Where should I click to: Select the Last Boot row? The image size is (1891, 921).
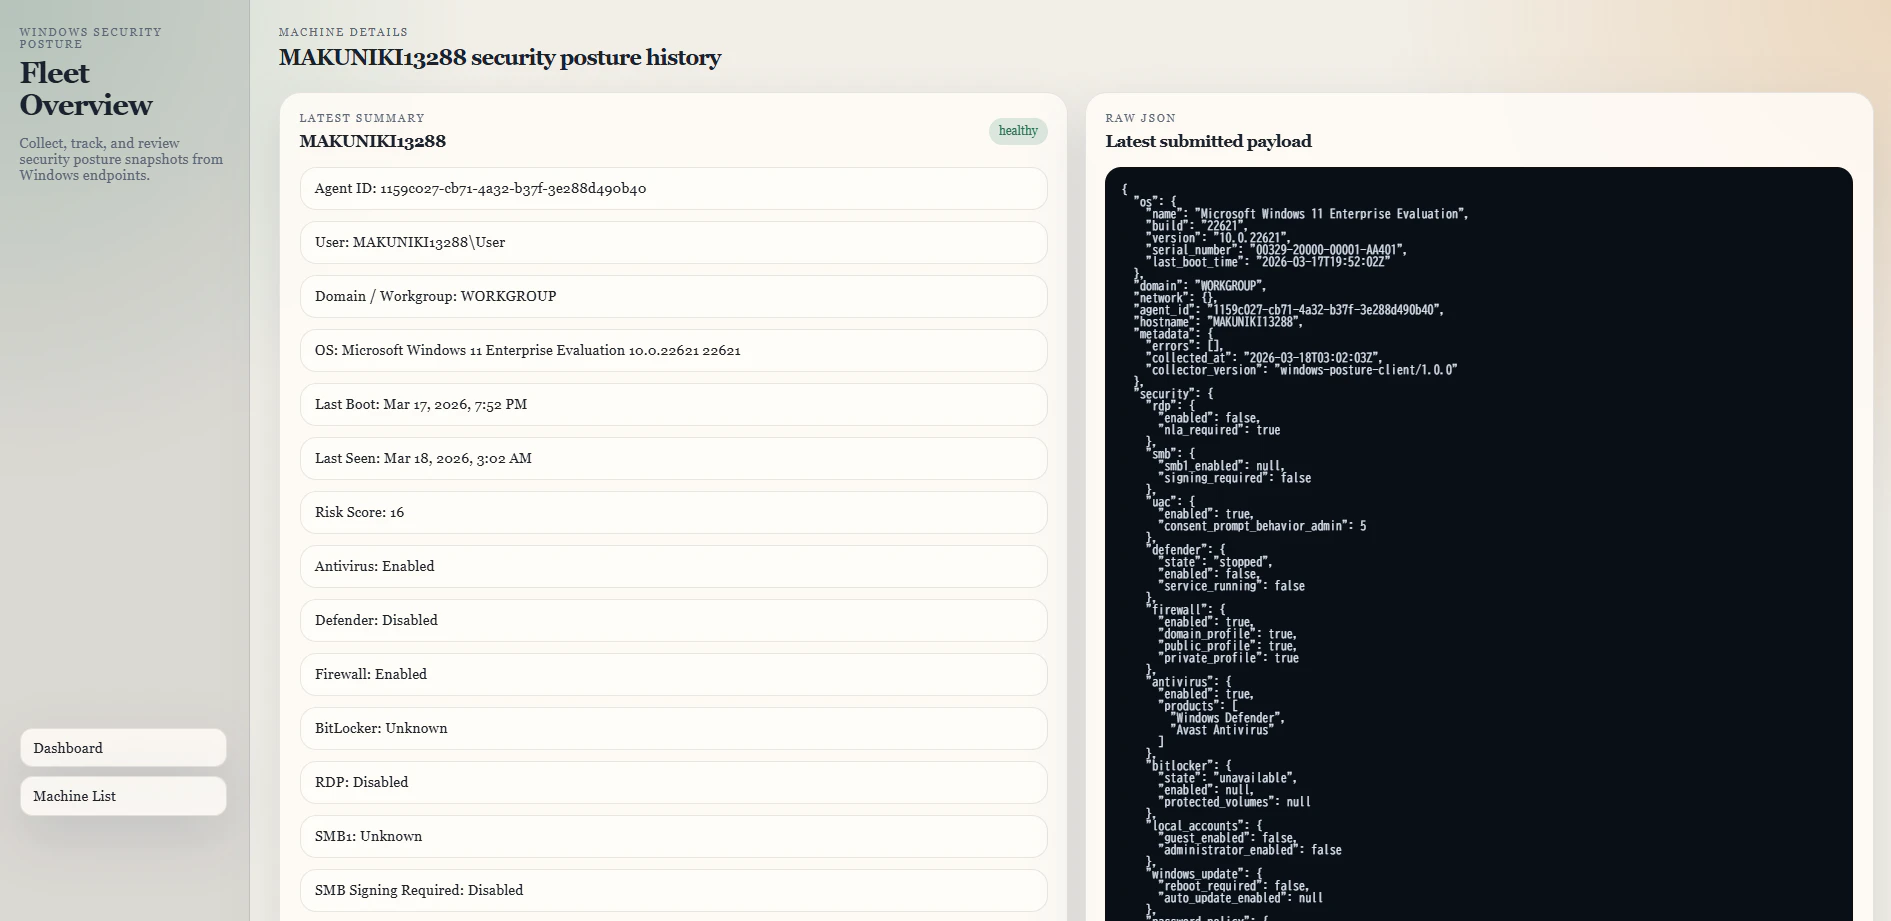673,405
